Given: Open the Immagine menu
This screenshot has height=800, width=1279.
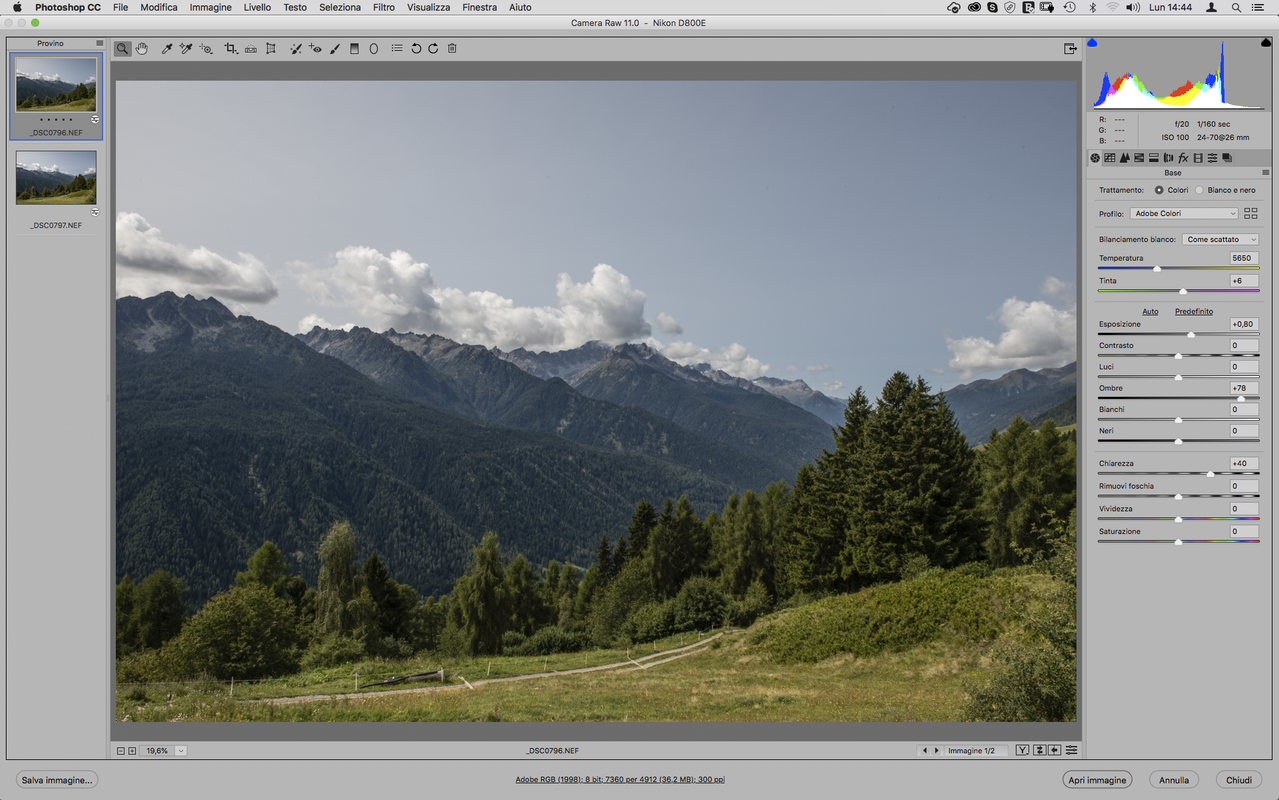Looking at the screenshot, I should tap(210, 7).
